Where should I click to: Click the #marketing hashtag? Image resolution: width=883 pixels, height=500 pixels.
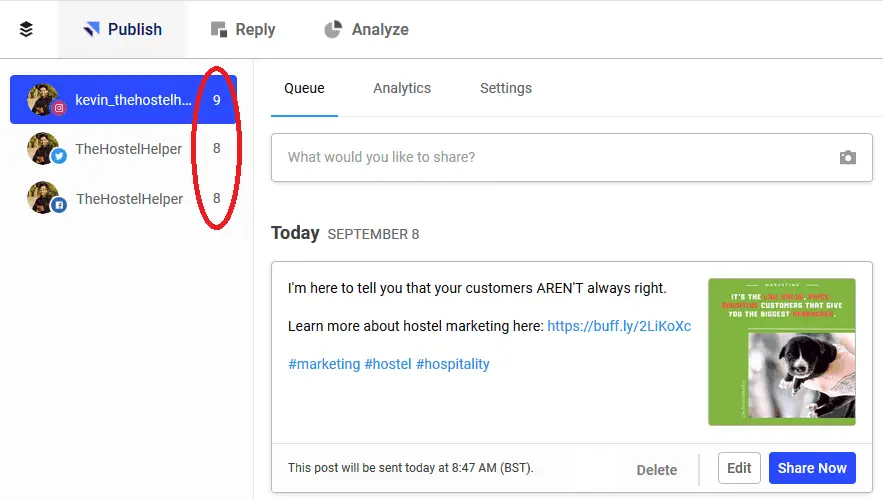click(324, 364)
